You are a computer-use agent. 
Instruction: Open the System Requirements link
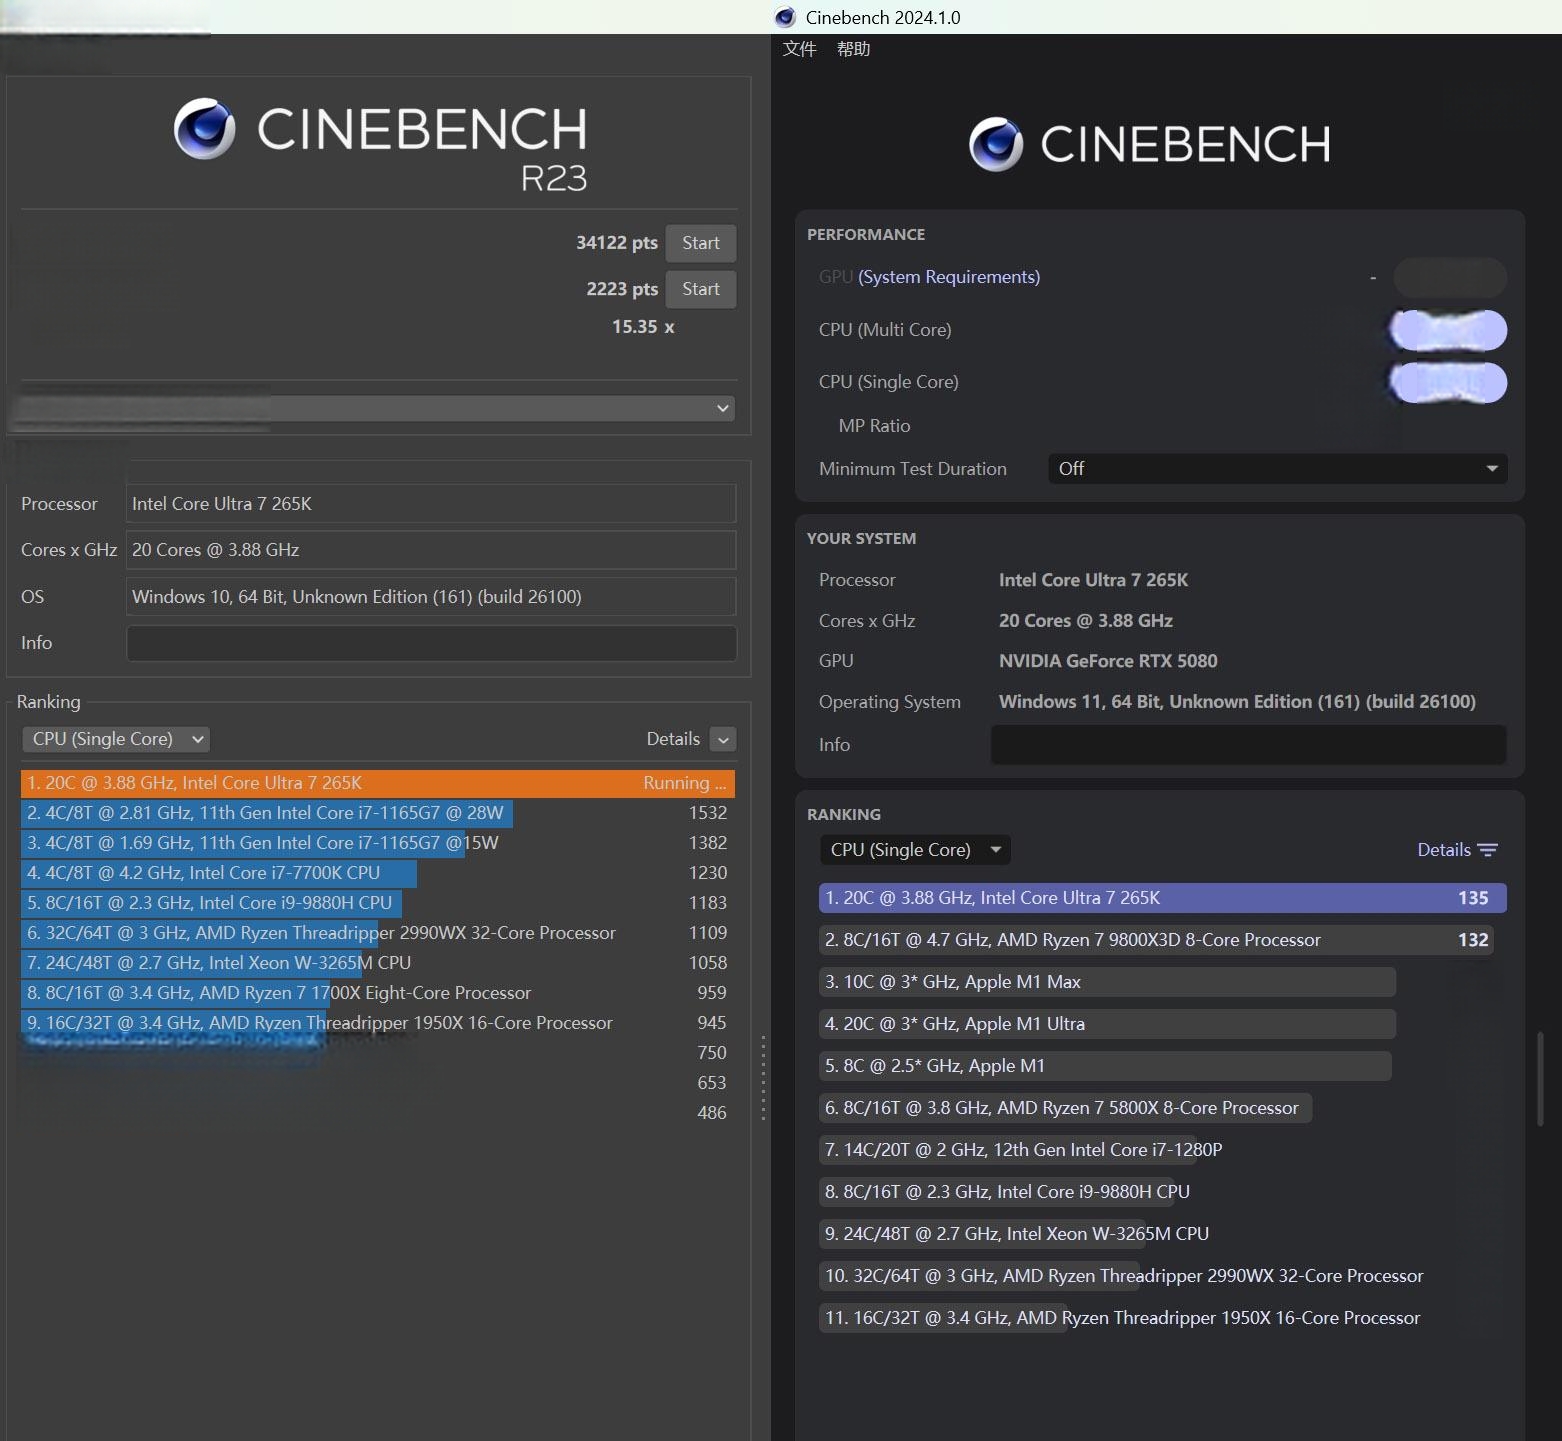click(x=949, y=277)
